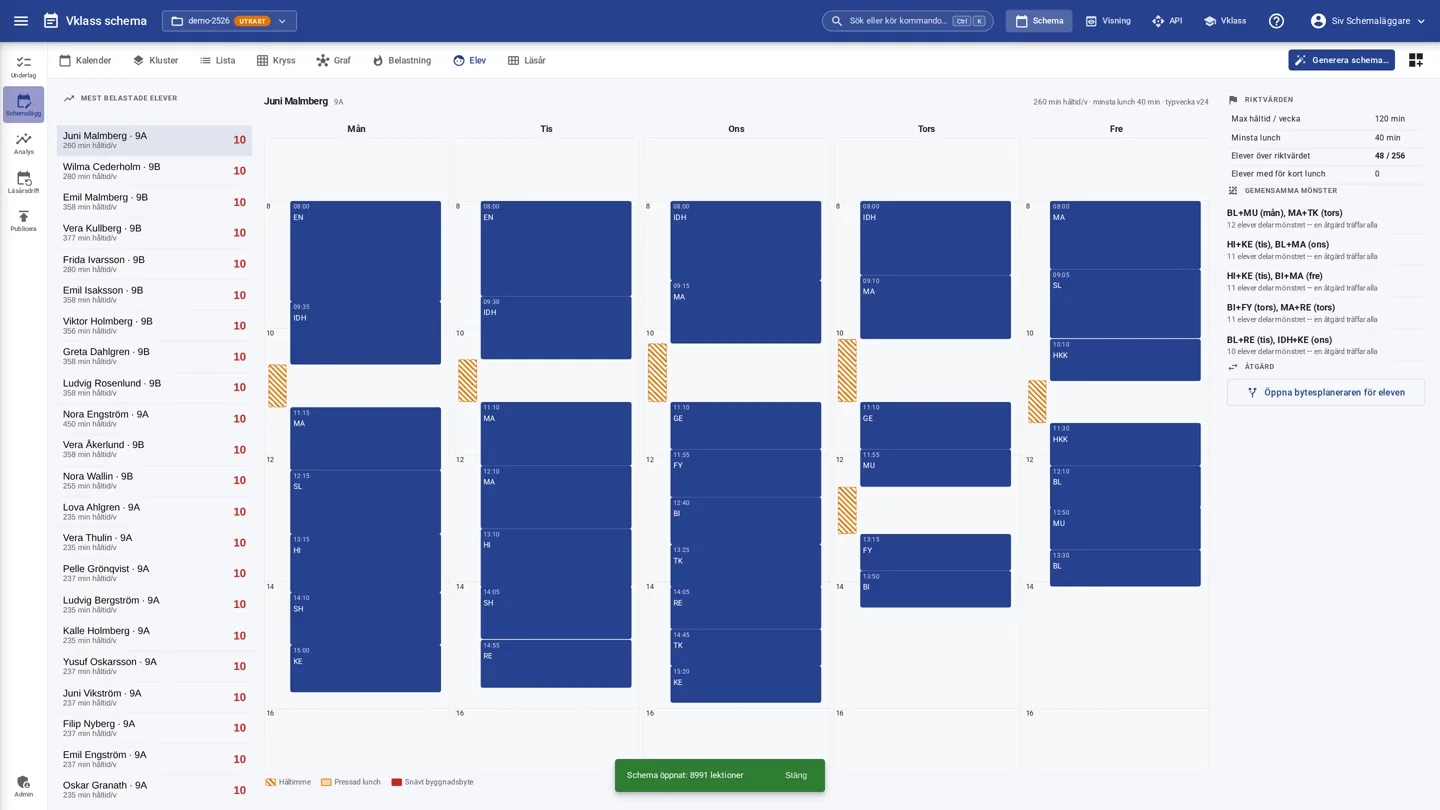This screenshot has width=1440, height=810.
Task: Select student Nora Engström 9A
Action: pyautogui.click(x=154, y=419)
